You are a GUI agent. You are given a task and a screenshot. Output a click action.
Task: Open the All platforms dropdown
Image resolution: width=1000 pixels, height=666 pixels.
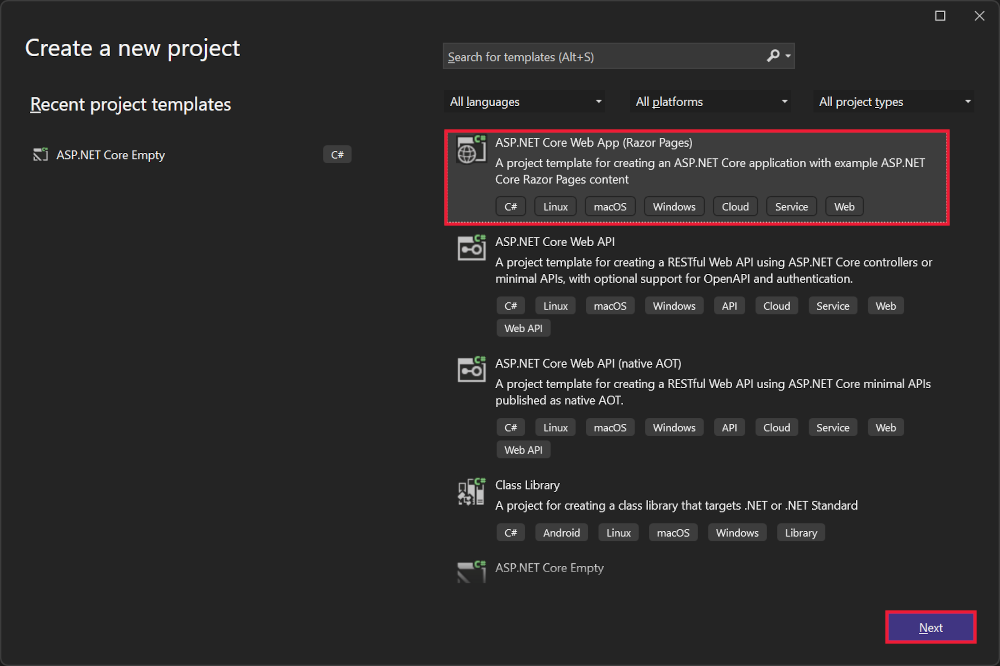coord(710,101)
